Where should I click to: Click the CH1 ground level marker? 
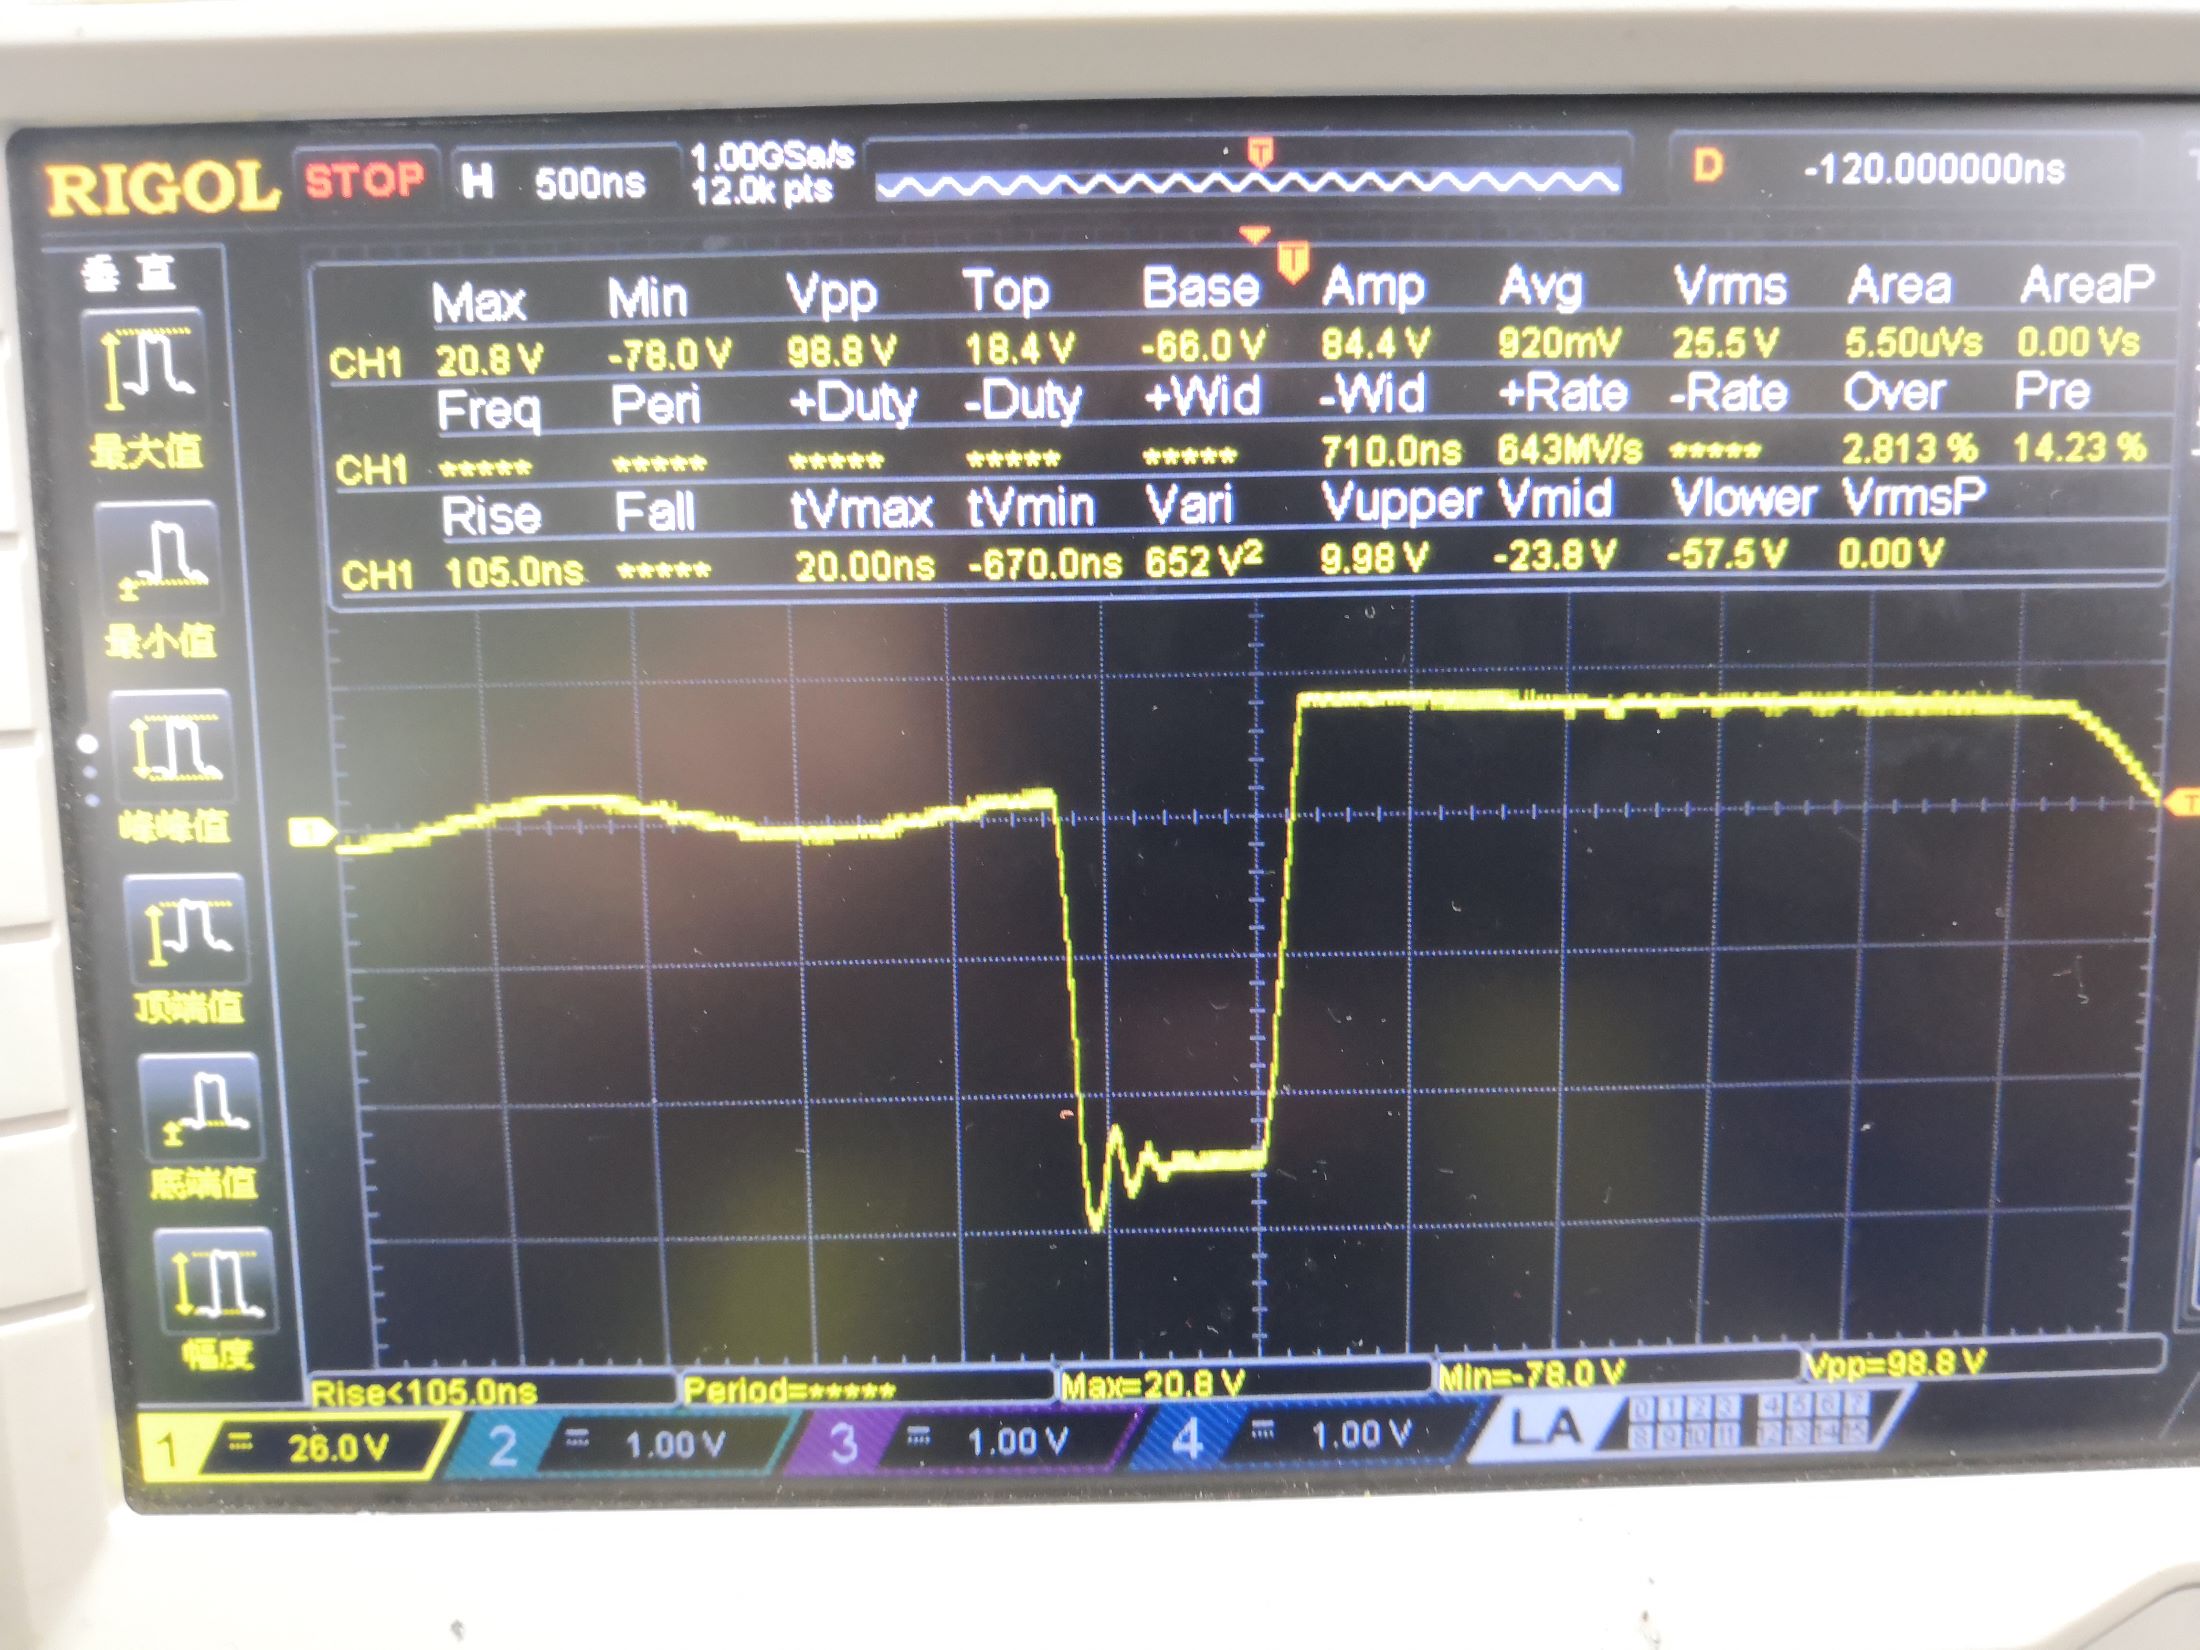pos(310,832)
